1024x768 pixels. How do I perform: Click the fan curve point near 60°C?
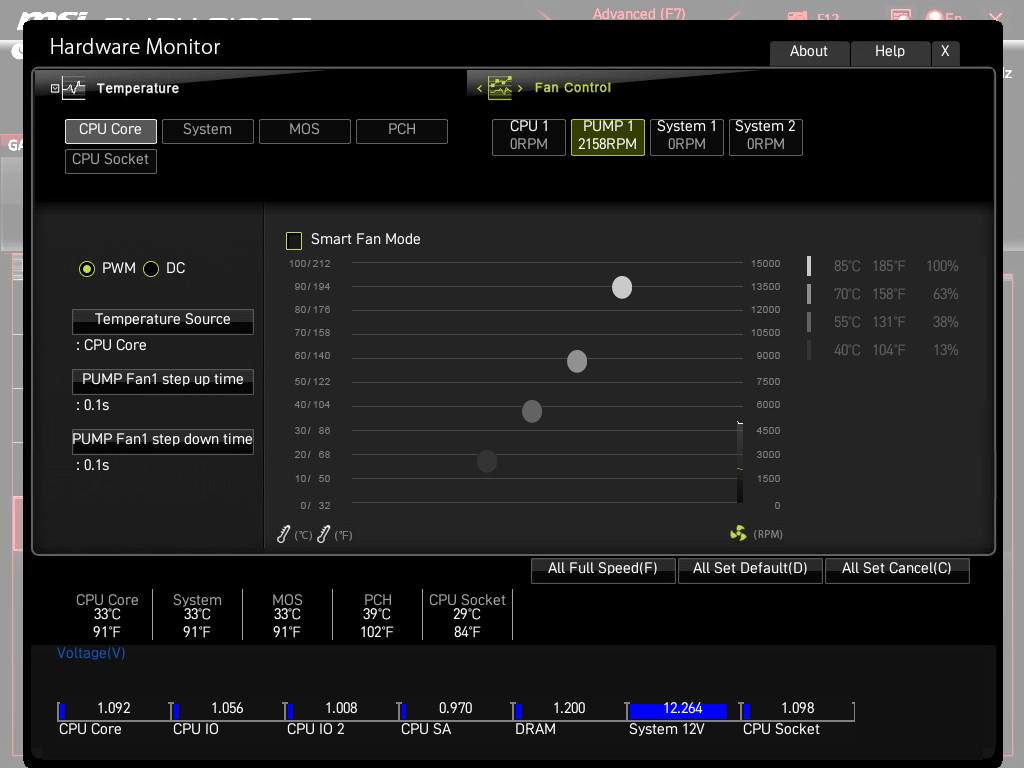click(577, 361)
